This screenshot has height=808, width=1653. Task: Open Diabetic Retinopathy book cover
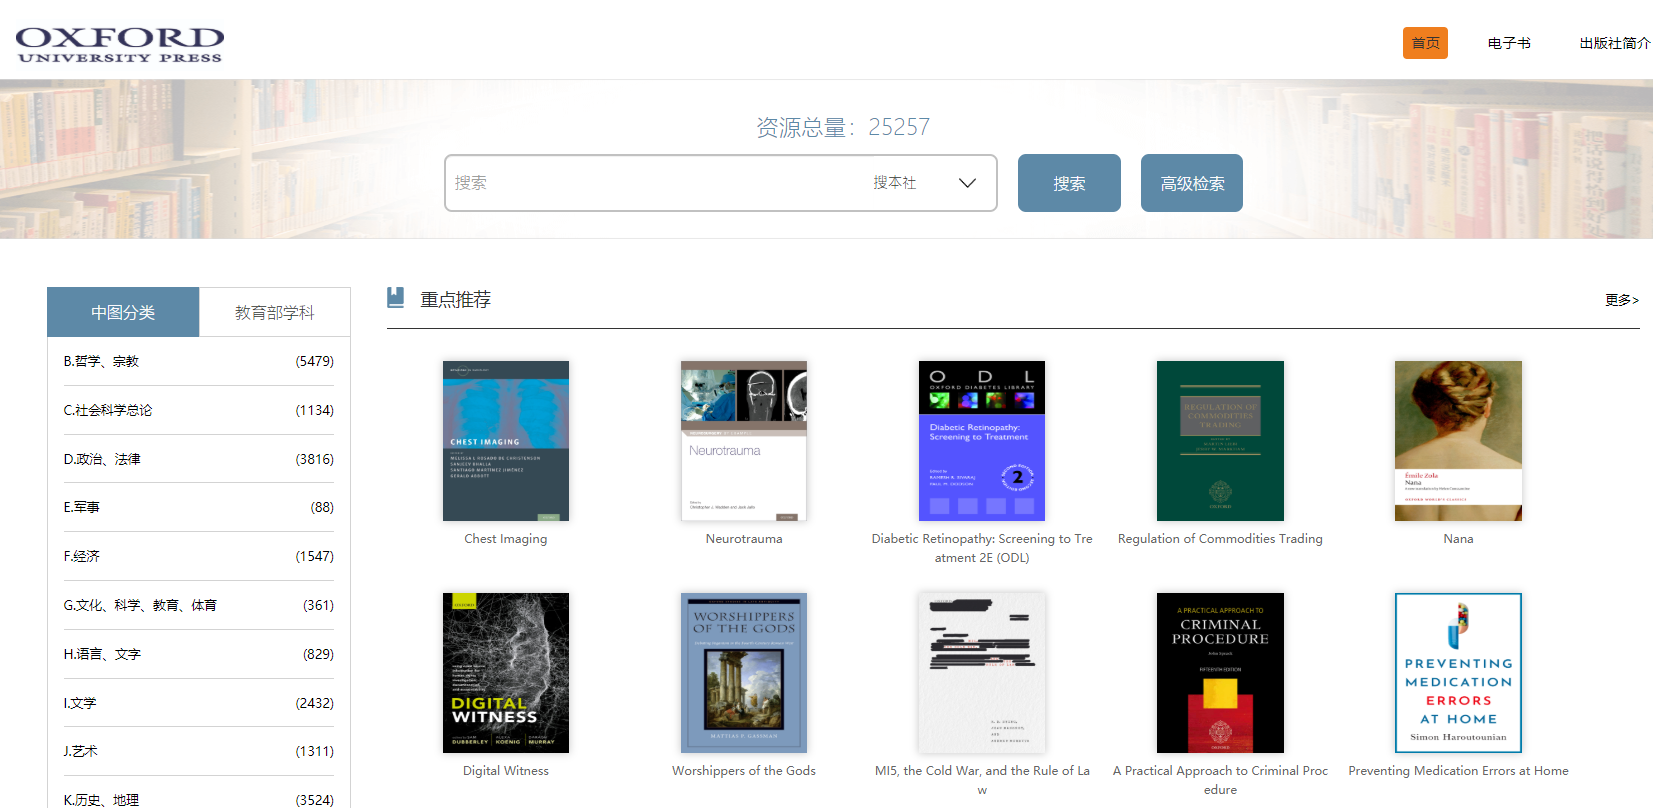click(x=982, y=441)
